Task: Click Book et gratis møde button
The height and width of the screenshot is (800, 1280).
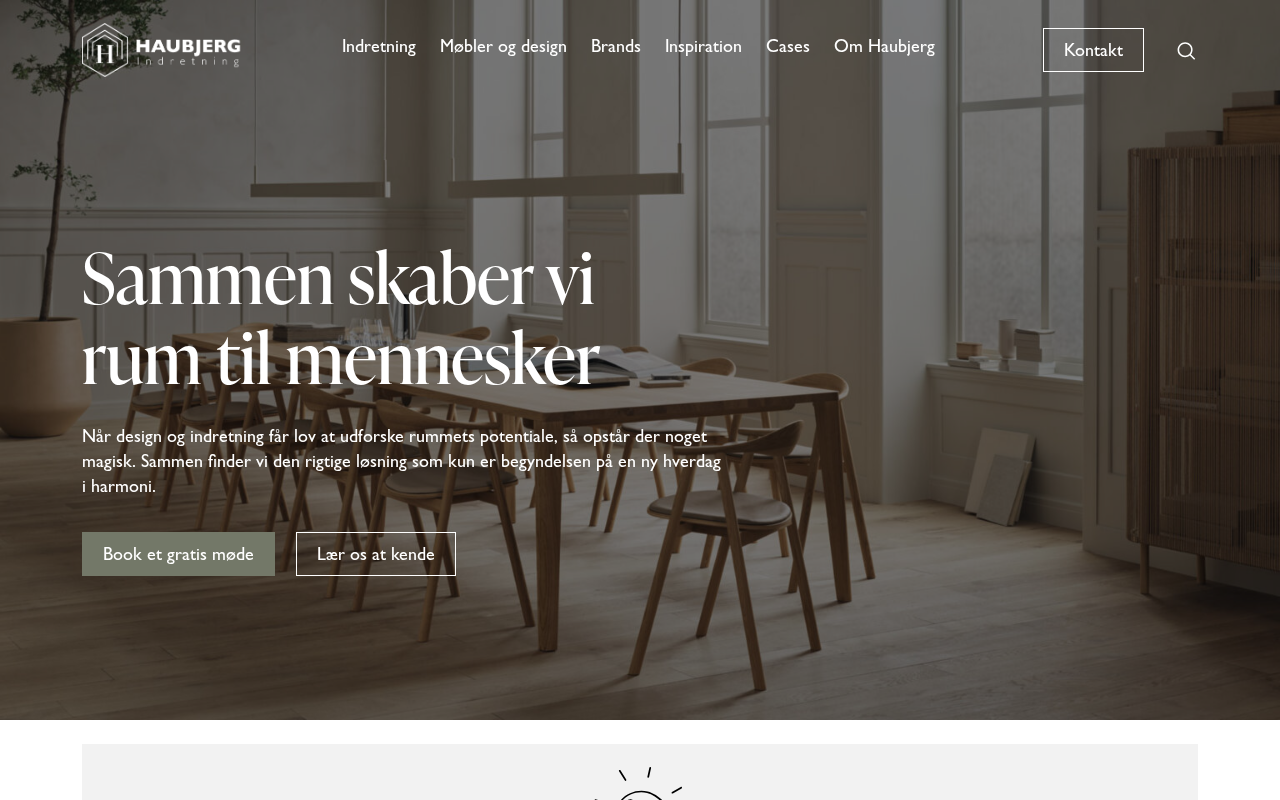Action: coord(178,554)
